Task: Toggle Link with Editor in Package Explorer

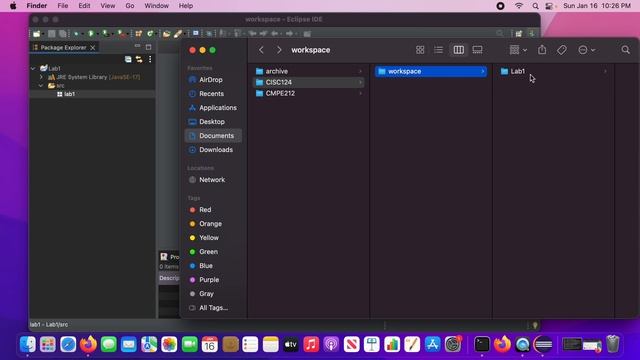Action: click(x=139, y=59)
